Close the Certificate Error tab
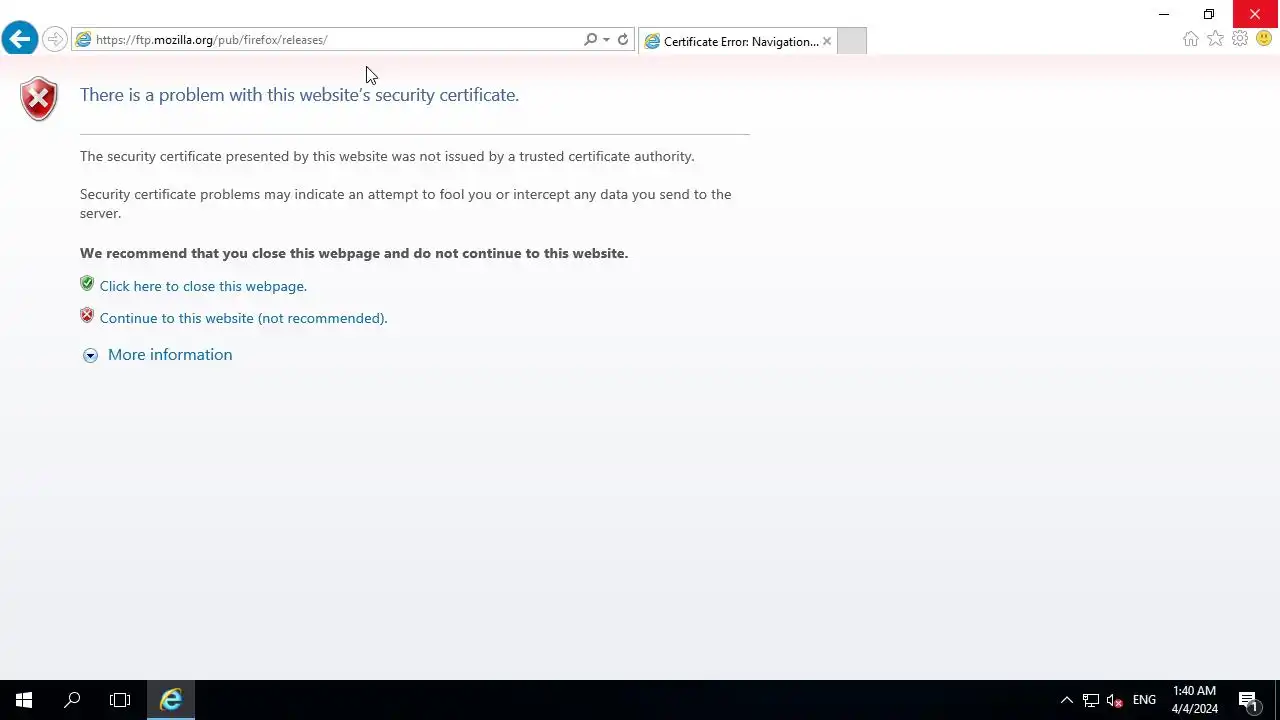1280x720 pixels. [827, 41]
